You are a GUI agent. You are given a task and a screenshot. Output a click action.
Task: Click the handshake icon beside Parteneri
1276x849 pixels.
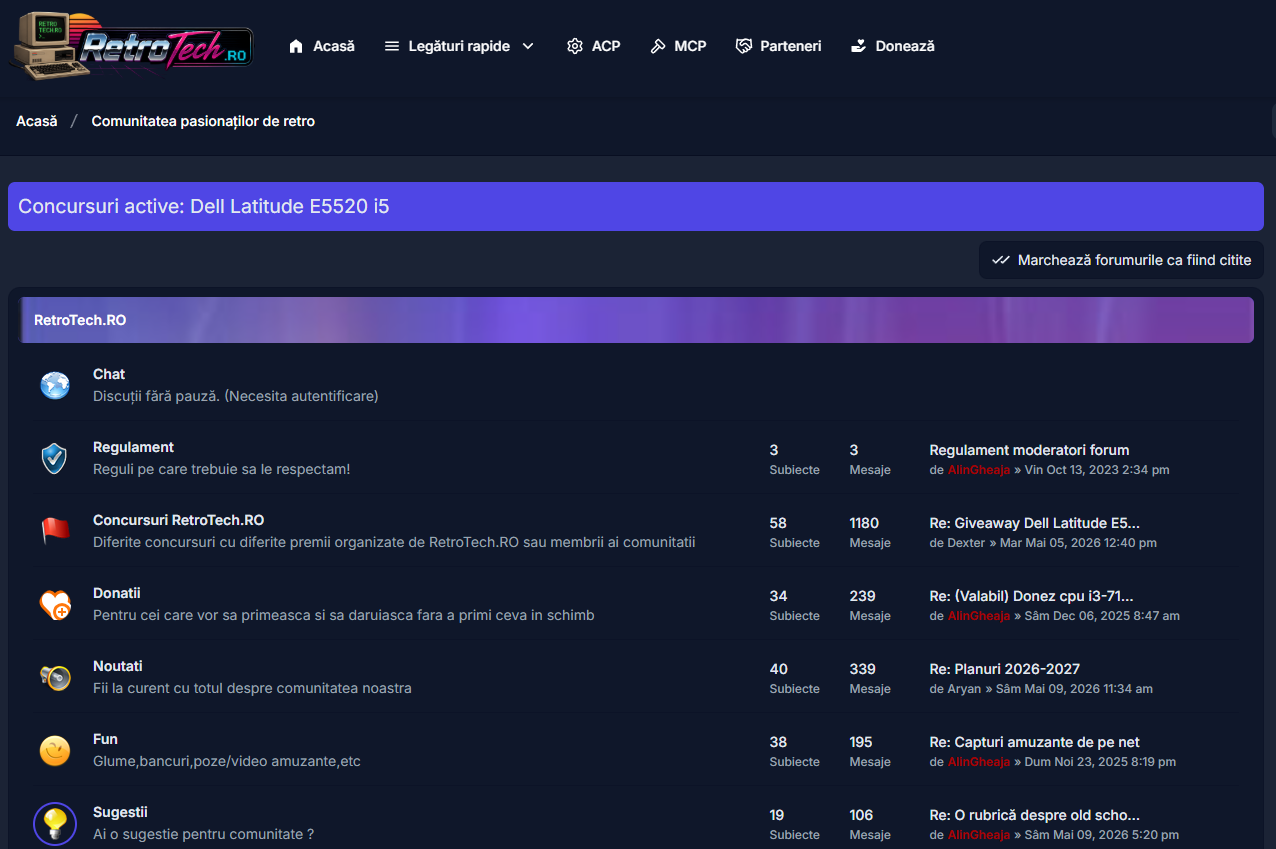(743, 46)
